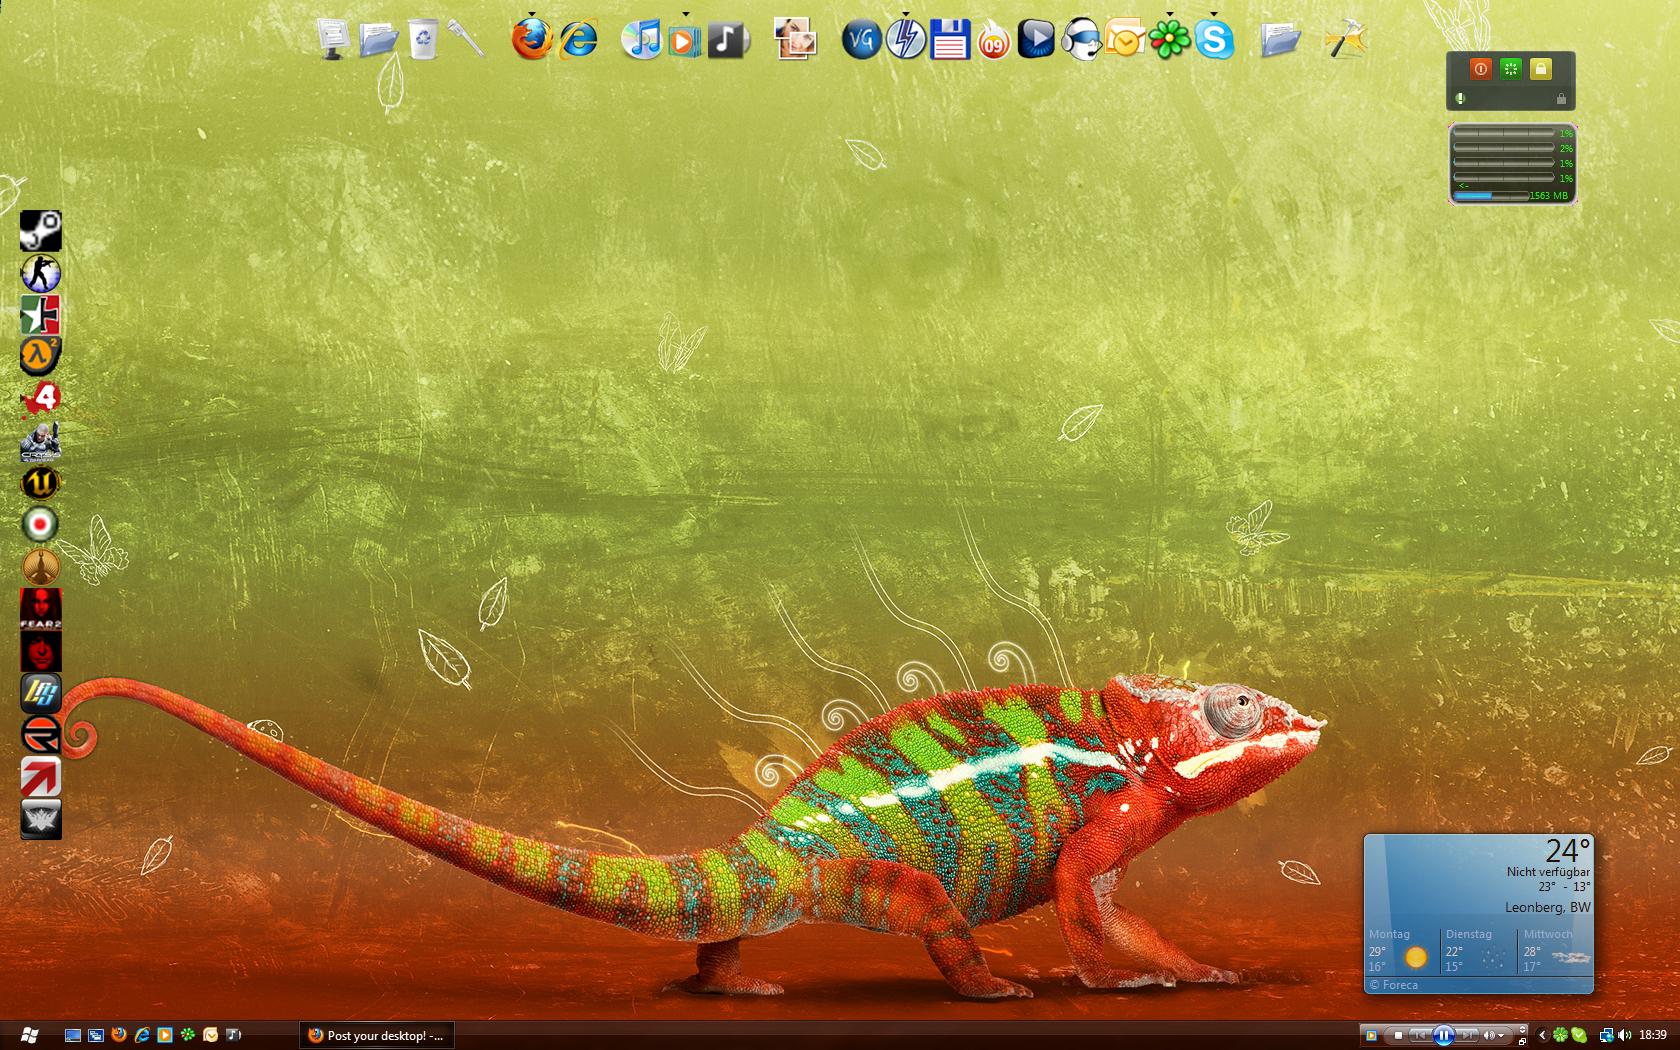Open the yellow mail envelope dock icon
Viewport: 1680px width, 1050px height.
pyautogui.click(x=1124, y=40)
